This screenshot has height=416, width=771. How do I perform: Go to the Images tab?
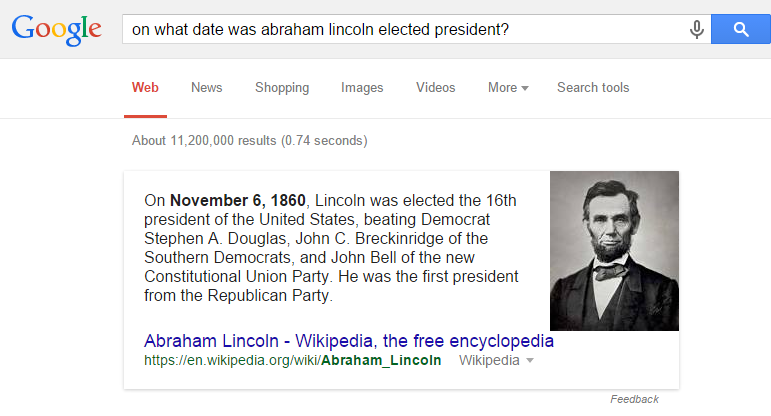[362, 88]
